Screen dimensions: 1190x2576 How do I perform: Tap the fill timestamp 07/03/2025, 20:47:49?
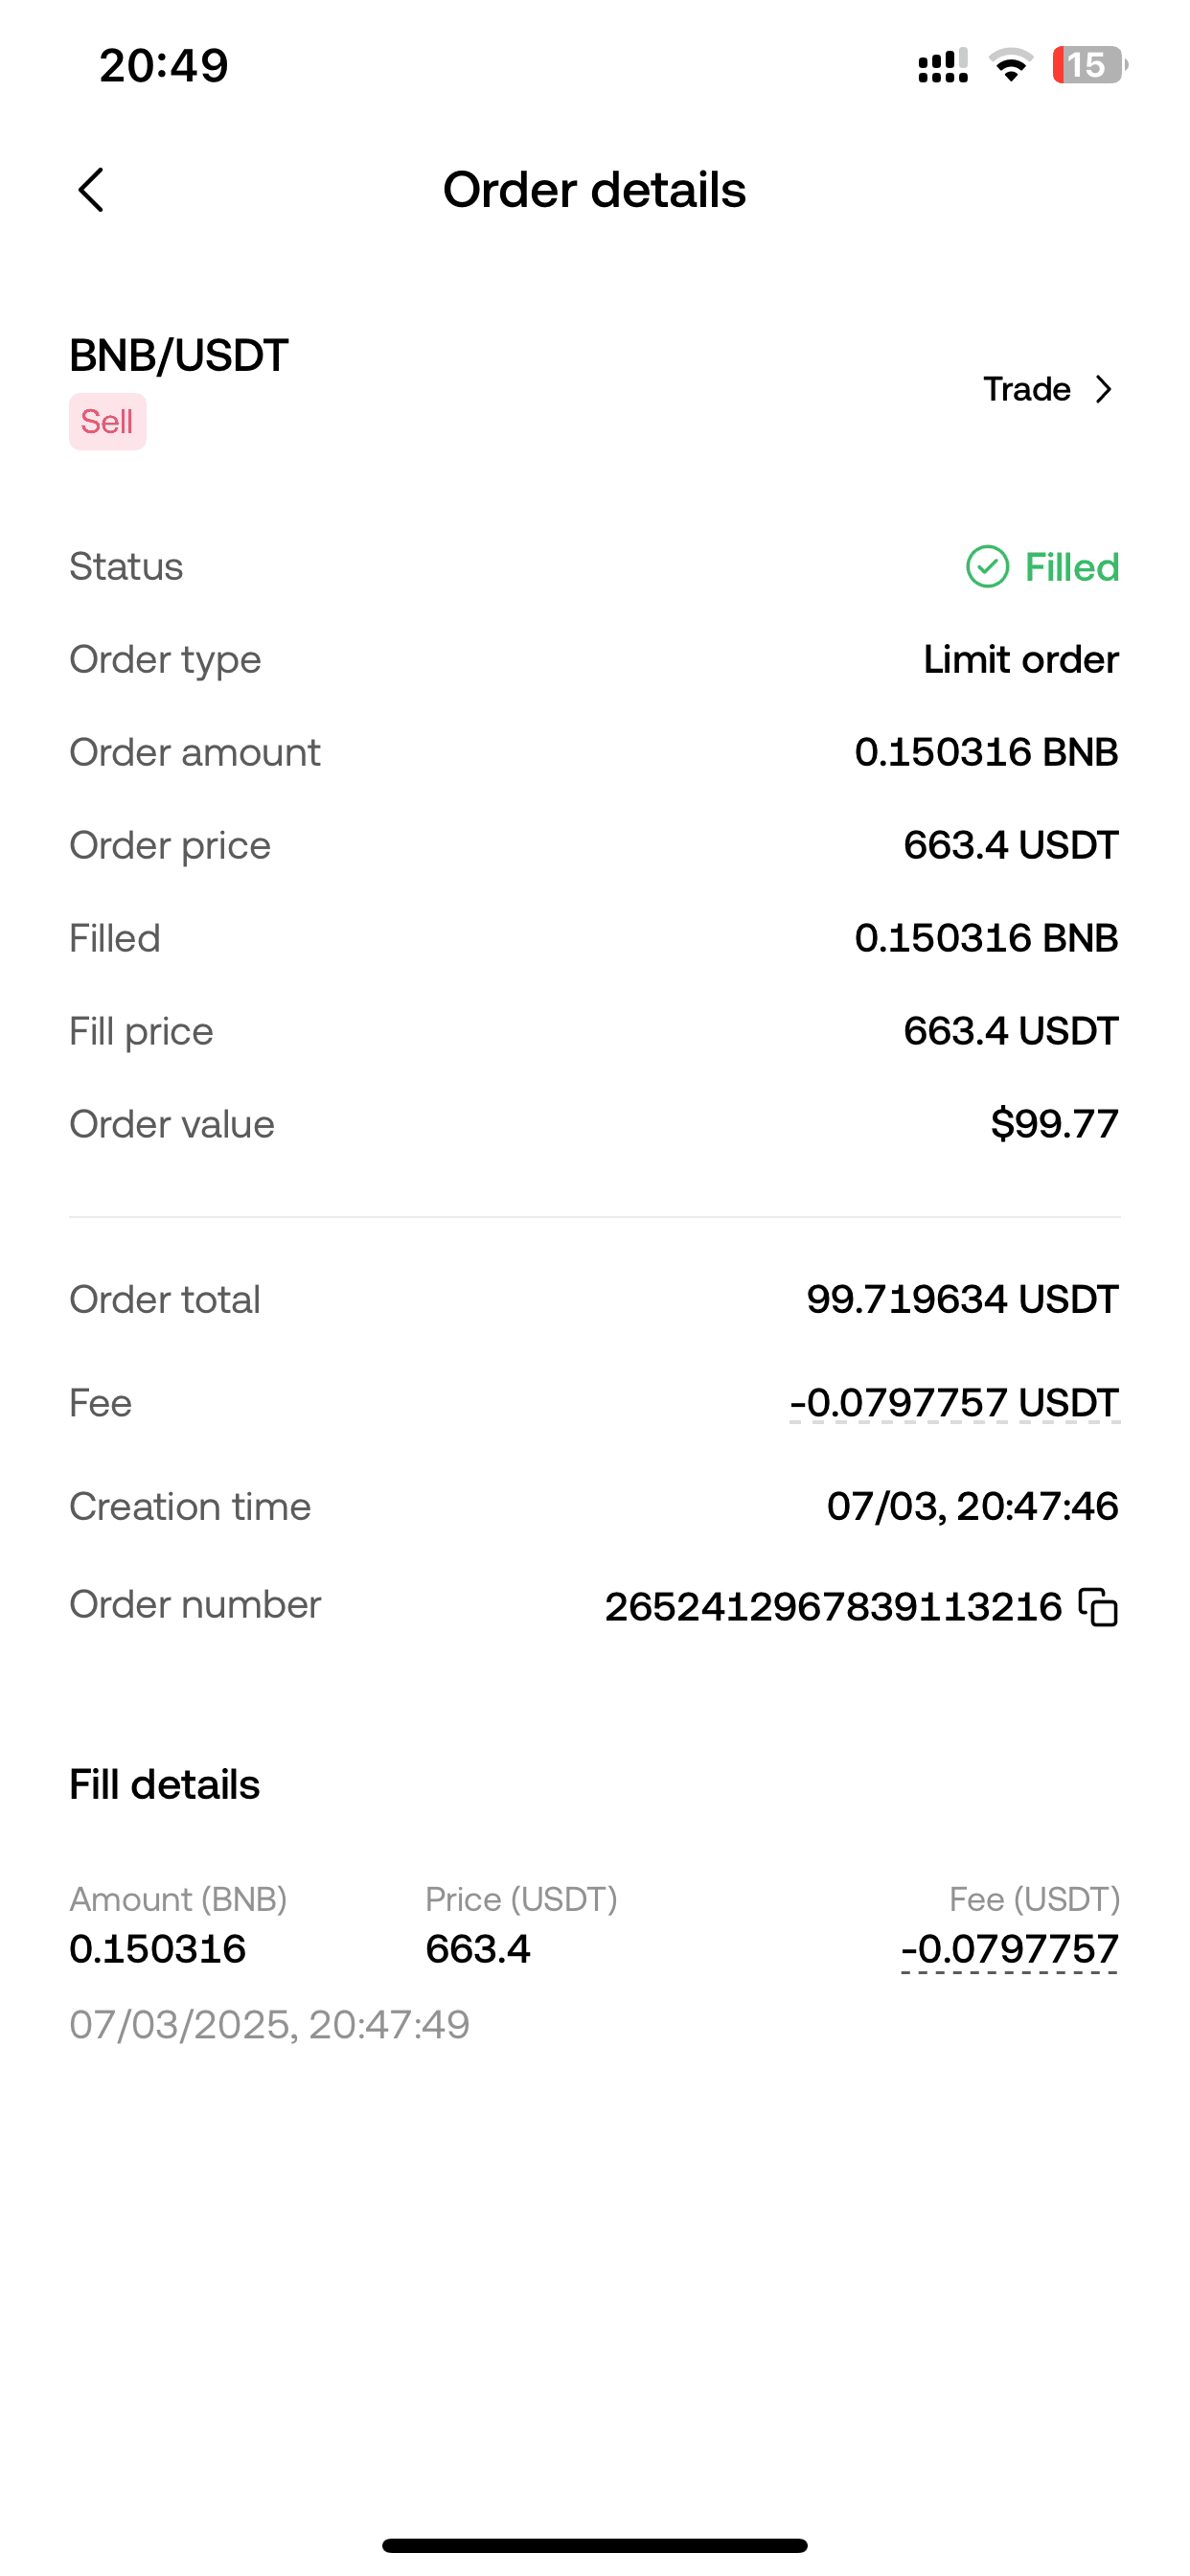point(269,2025)
